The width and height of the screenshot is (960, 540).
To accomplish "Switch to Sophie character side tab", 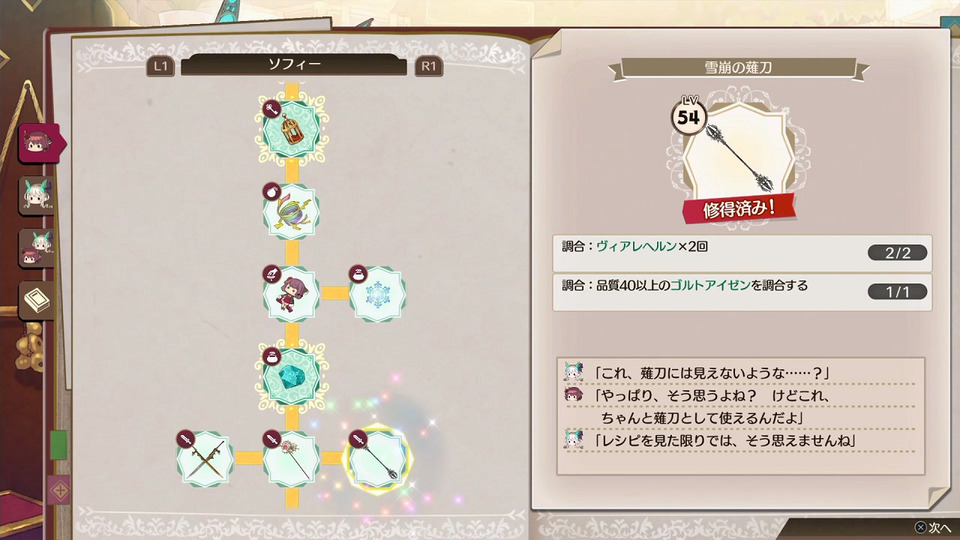I will [40, 143].
